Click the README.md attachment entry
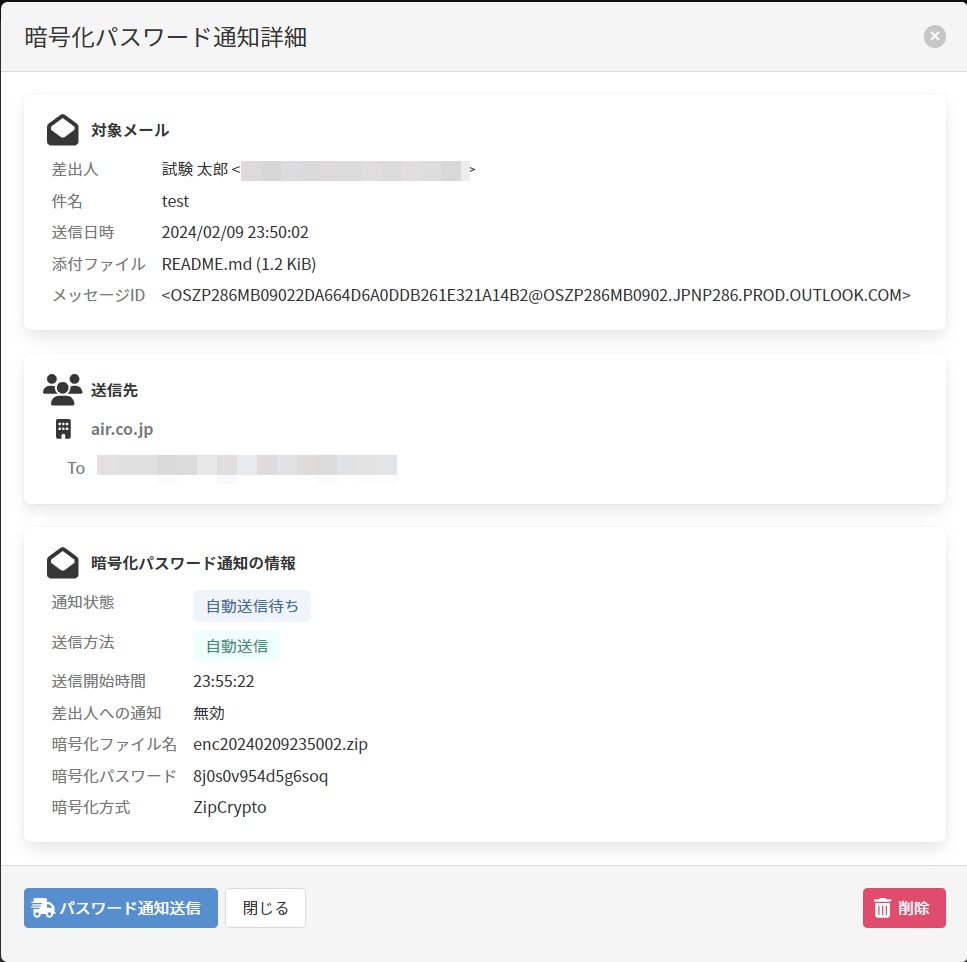Viewport: 967px width, 962px height. pos(239,264)
